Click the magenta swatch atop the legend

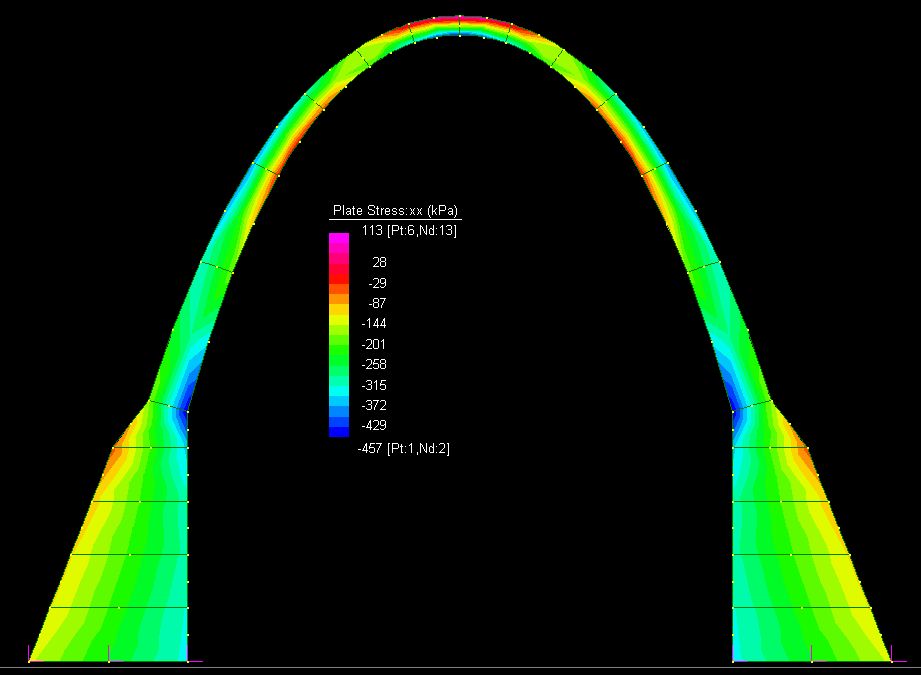pos(339,238)
